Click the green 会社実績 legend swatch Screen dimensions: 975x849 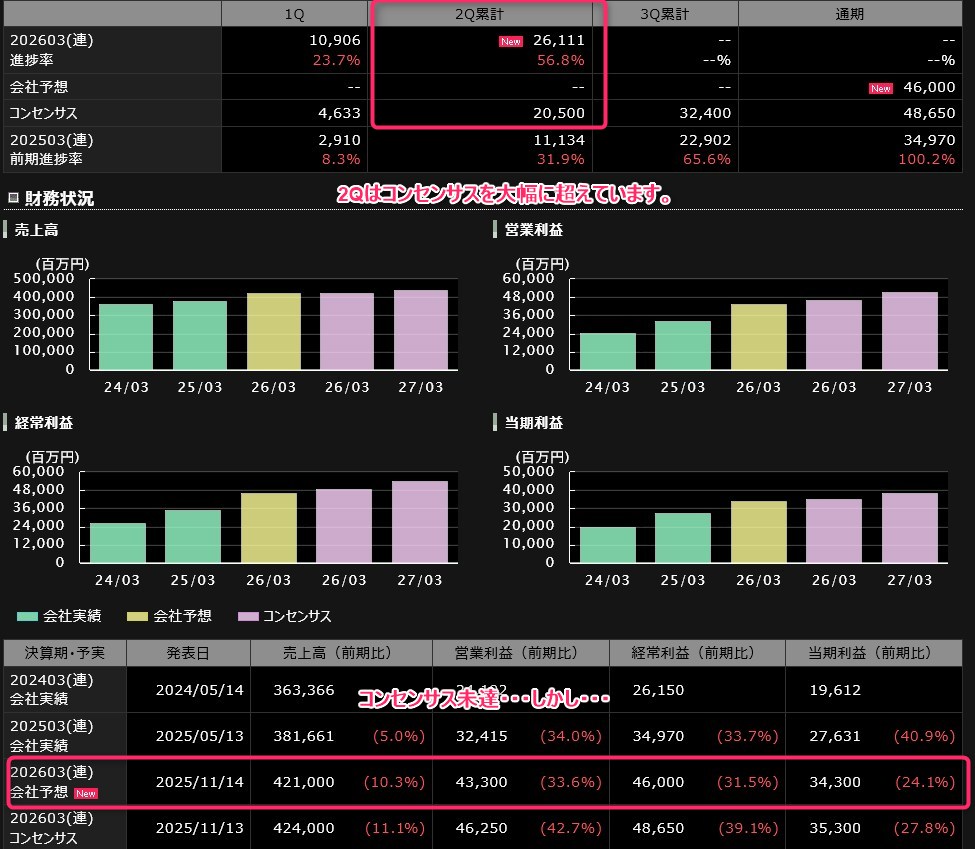coord(27,616)
